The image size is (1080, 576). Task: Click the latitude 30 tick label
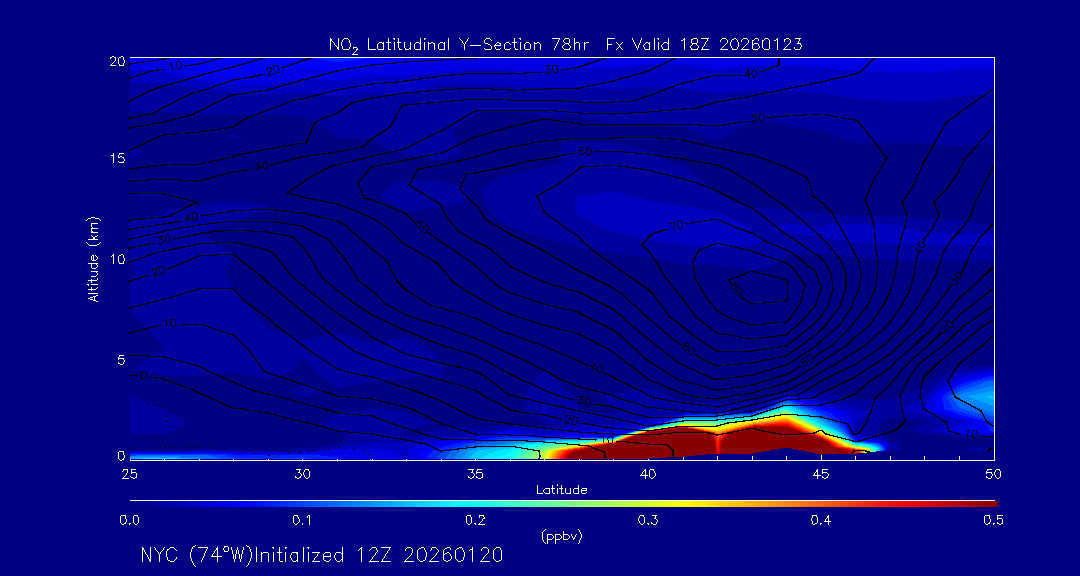coord(302,473)
